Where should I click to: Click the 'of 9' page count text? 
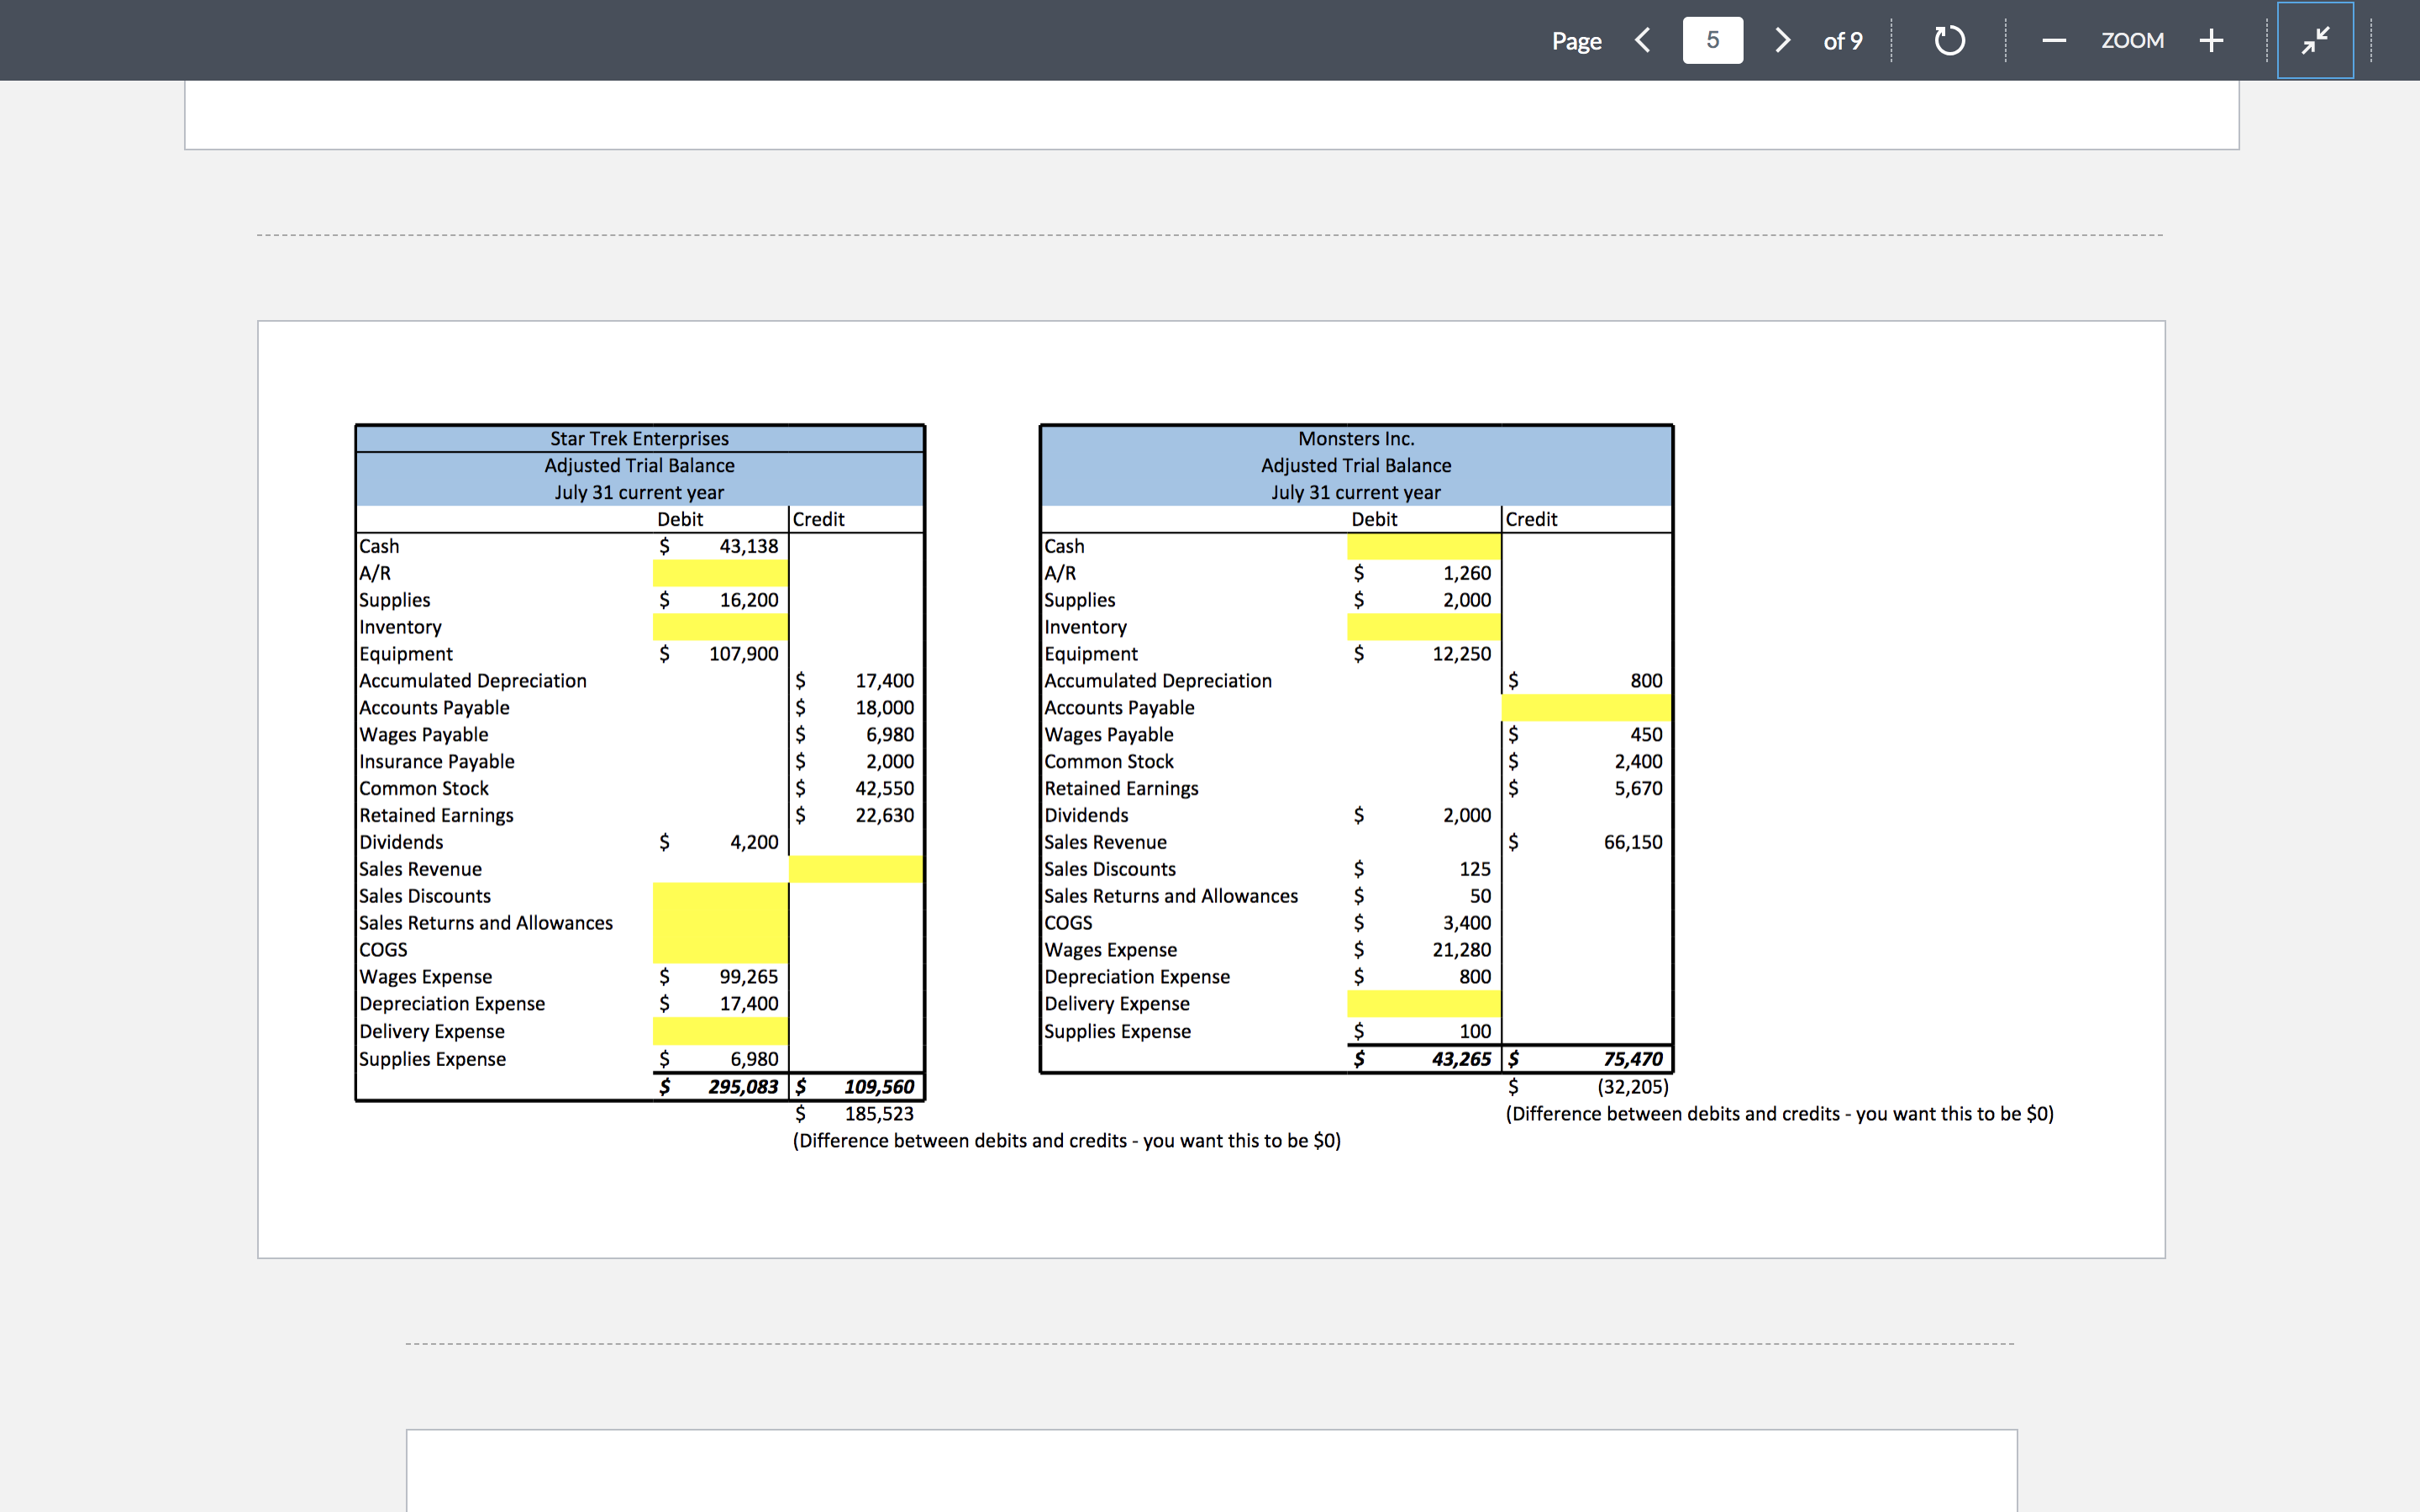coord(1843,41)
